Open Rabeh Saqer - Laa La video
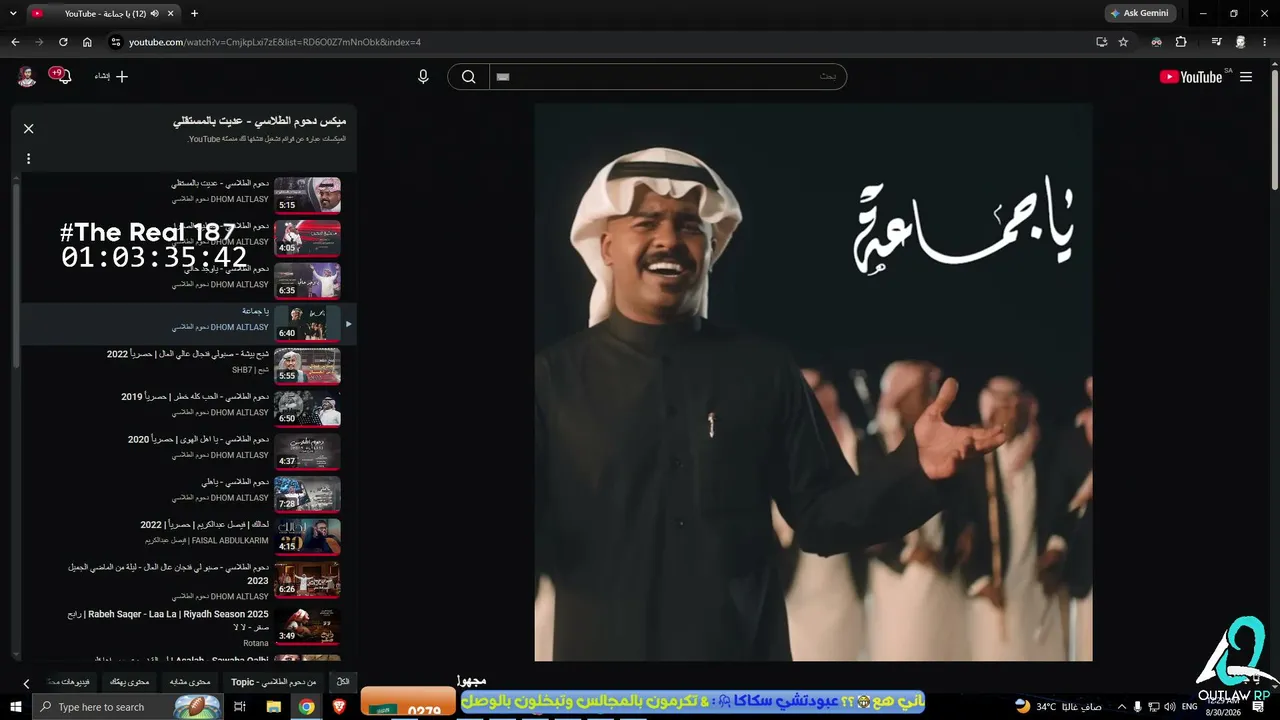1280x720 pixels. 189,627
